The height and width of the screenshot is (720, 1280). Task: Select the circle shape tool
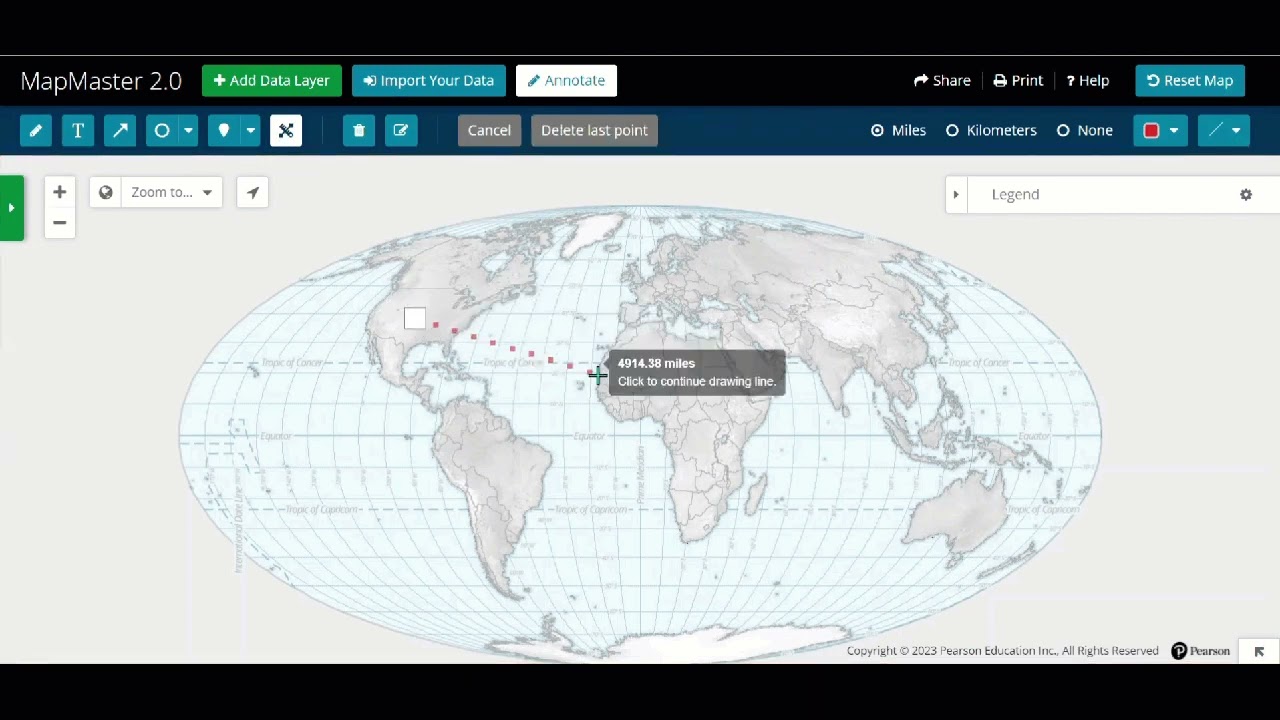pos(161,130)
